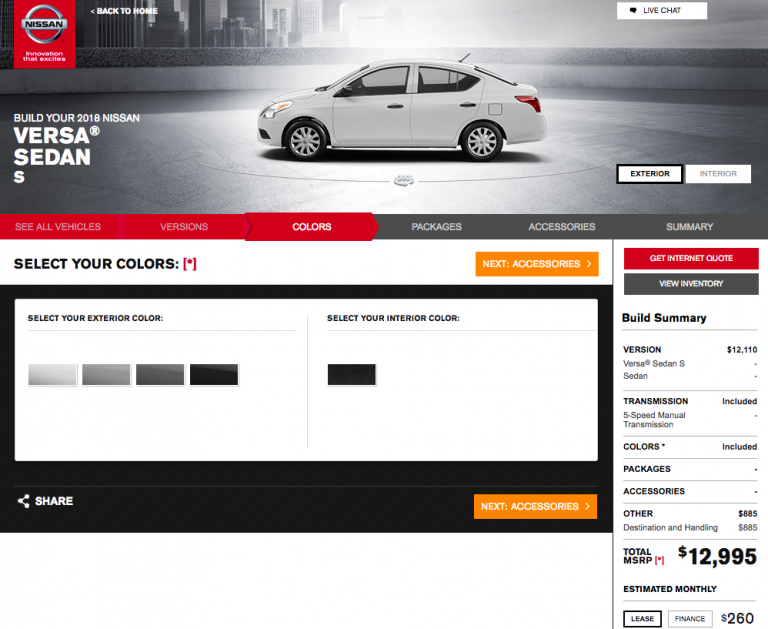Click the $260 estimated monthly amount
The height and width of the screenshot is (629, 768).
pos(737,619)
